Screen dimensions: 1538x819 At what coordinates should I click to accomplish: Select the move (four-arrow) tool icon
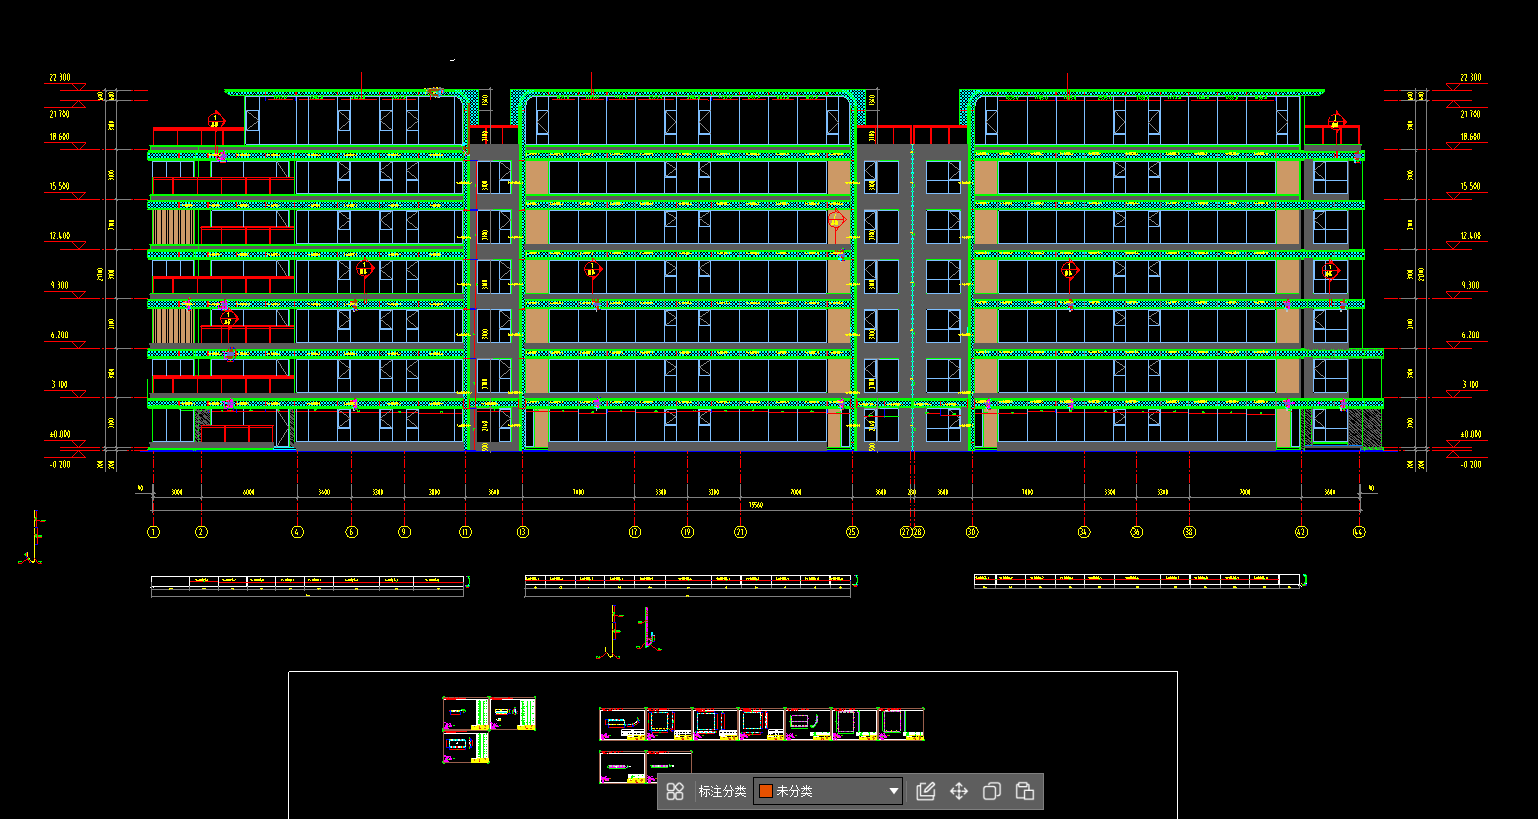959,791
